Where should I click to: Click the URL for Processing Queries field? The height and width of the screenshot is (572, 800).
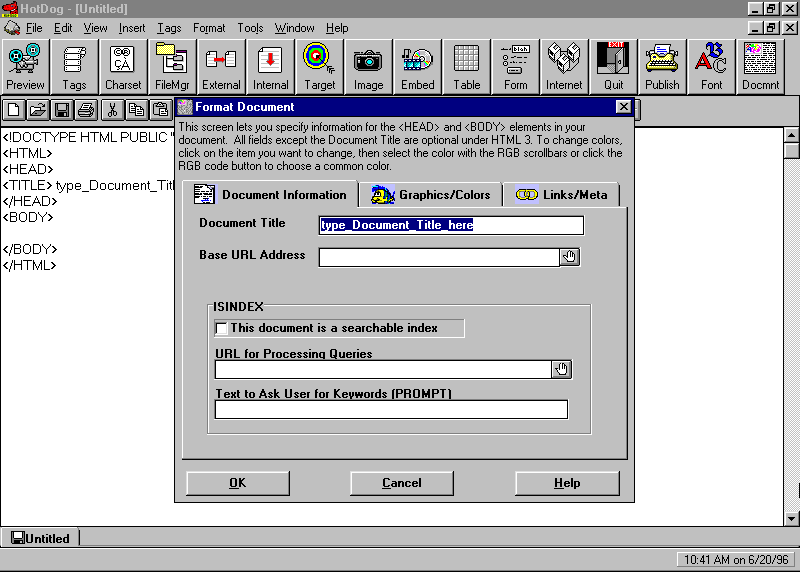tap(383, 369)
